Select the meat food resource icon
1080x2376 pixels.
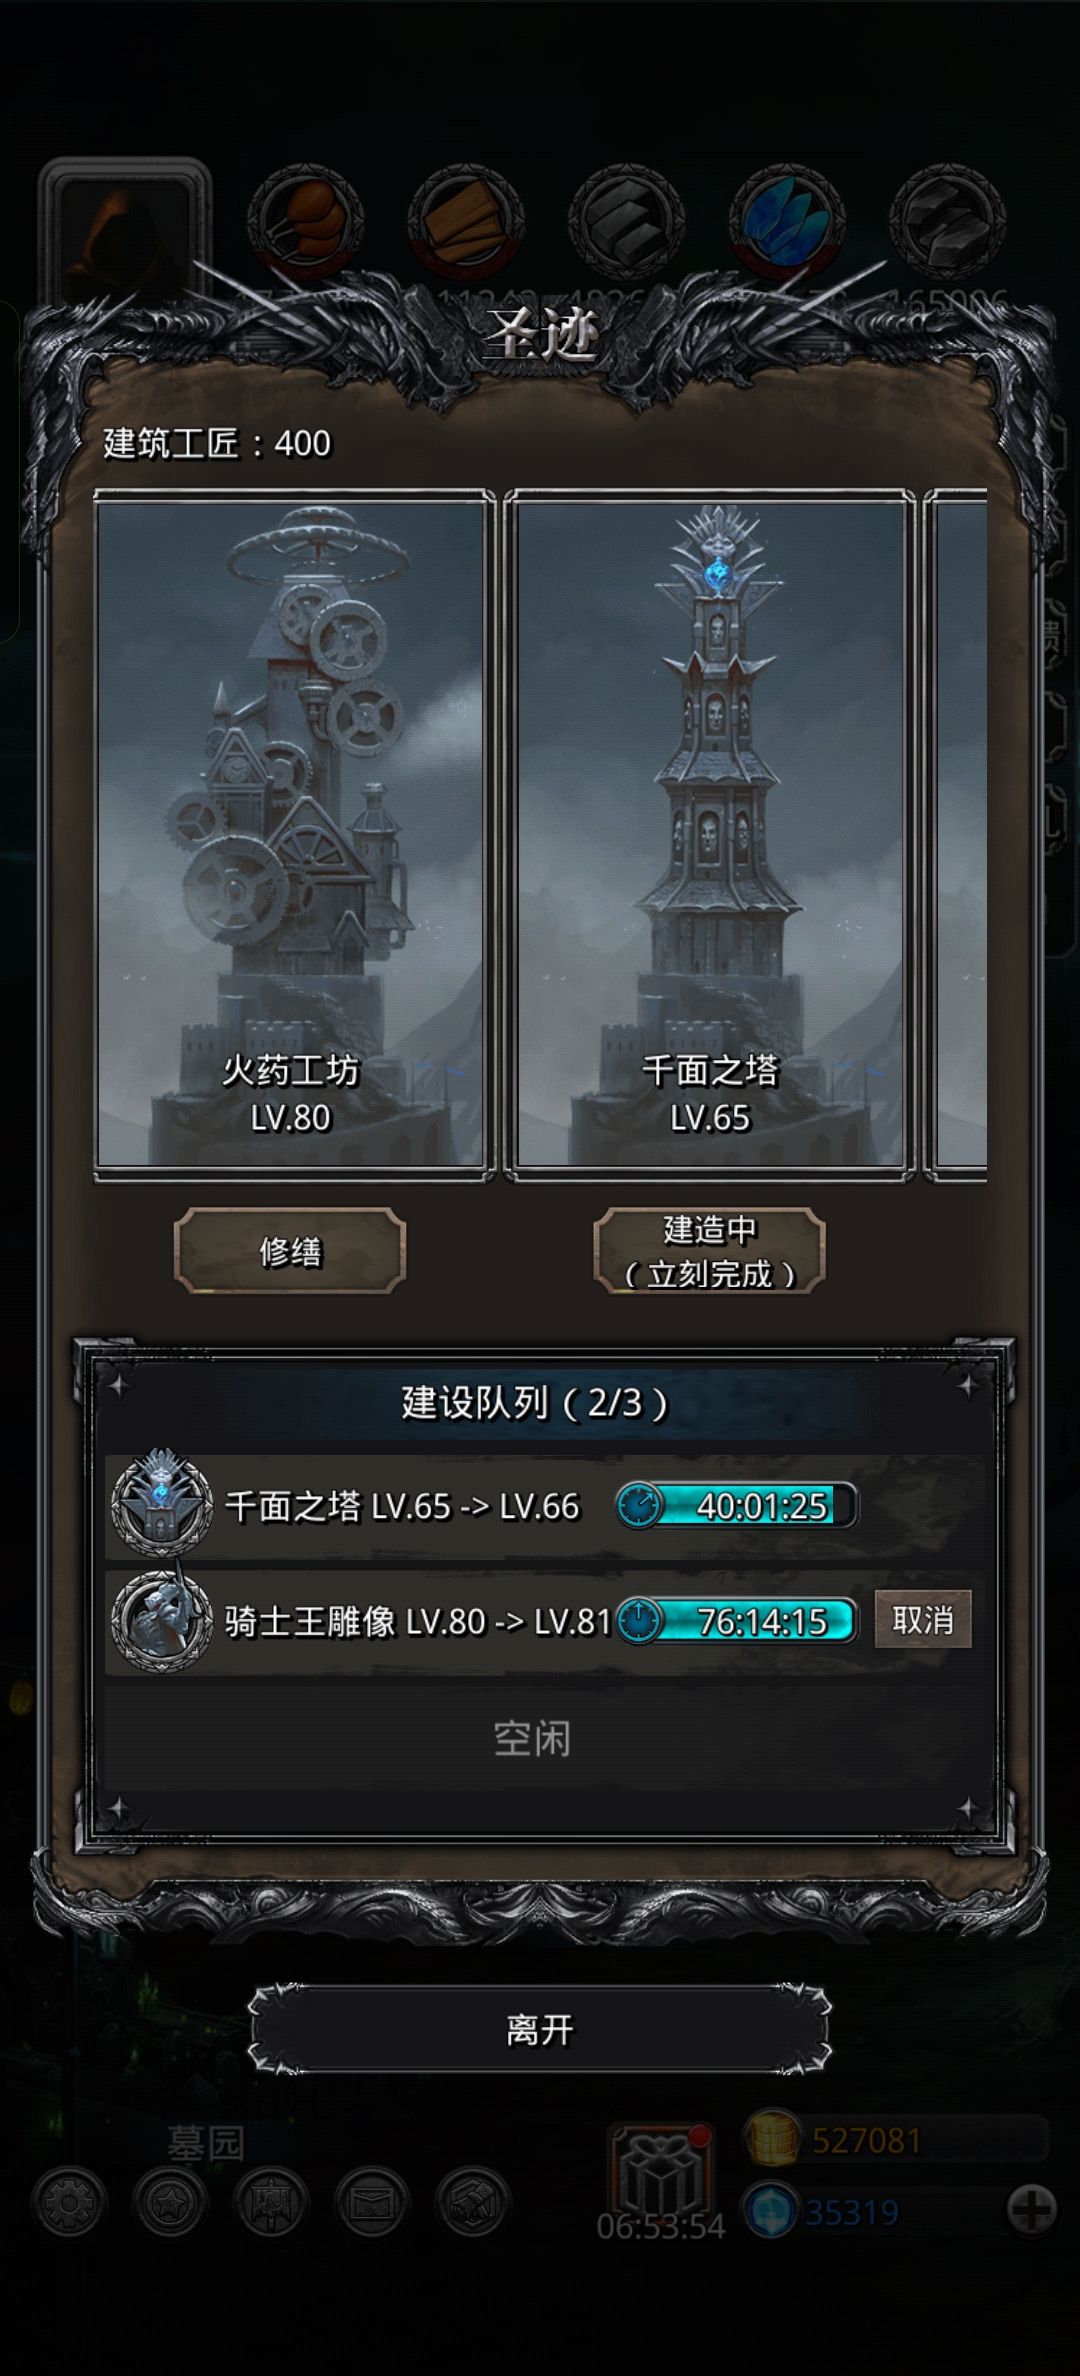point(305,221)
